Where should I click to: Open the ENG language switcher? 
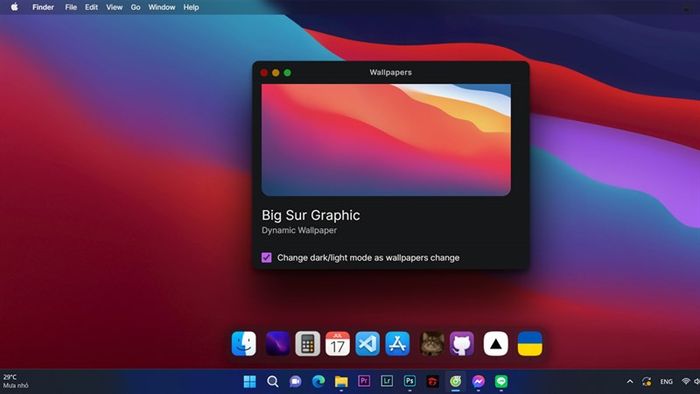point(667,382)
